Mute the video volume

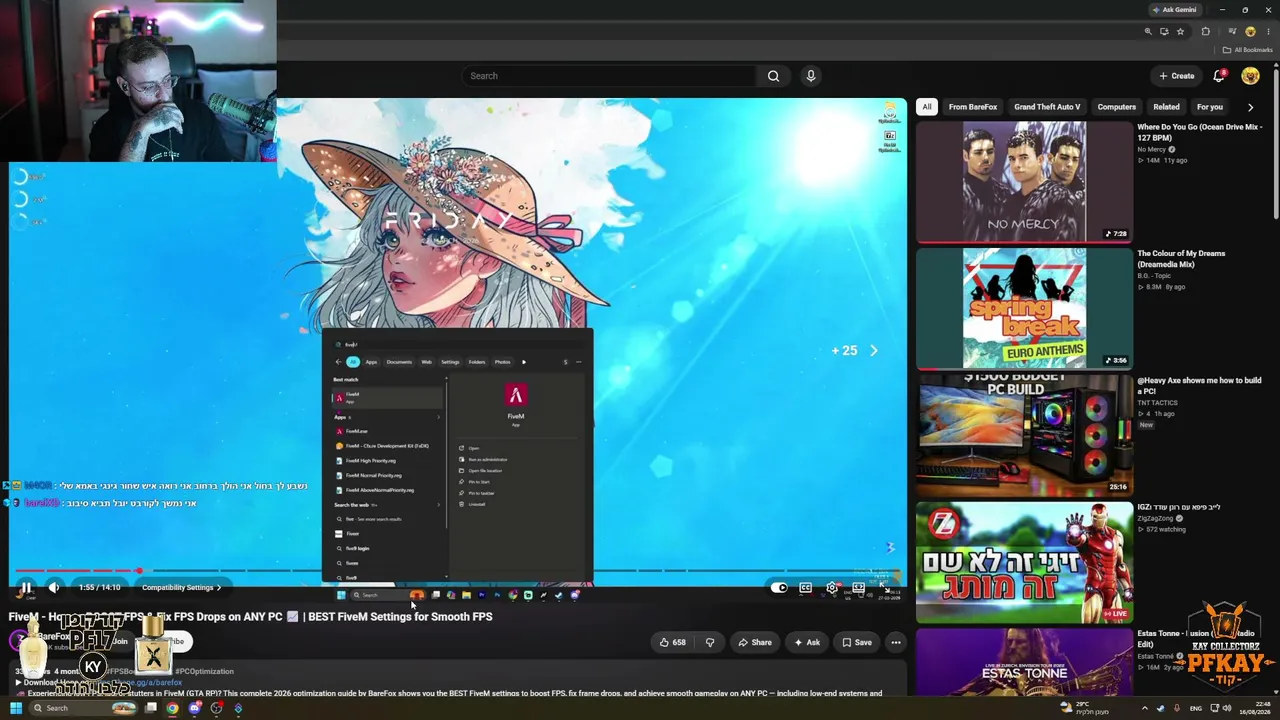tap(54, 588)
